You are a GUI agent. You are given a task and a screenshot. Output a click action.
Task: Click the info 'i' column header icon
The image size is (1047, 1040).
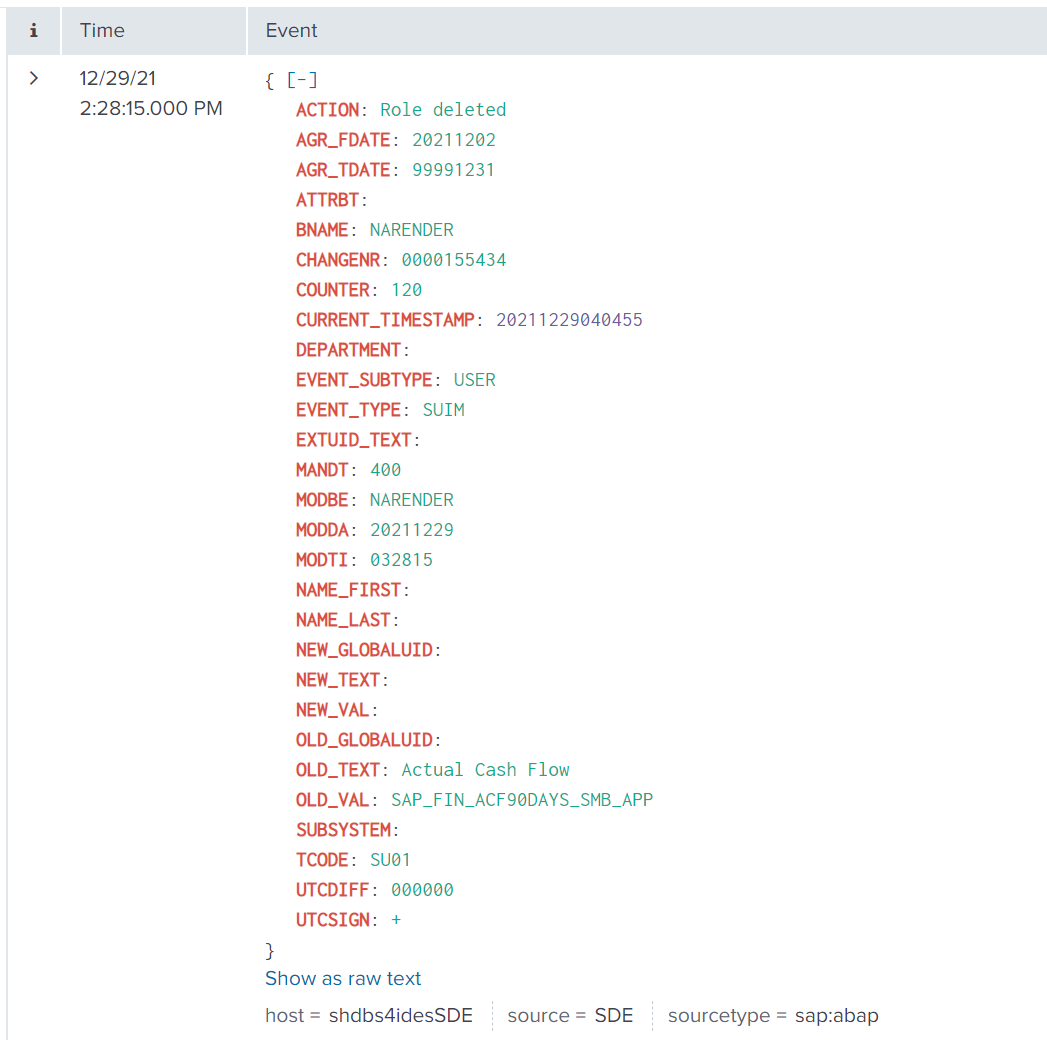pyautogui.click(x=33, y=31)
